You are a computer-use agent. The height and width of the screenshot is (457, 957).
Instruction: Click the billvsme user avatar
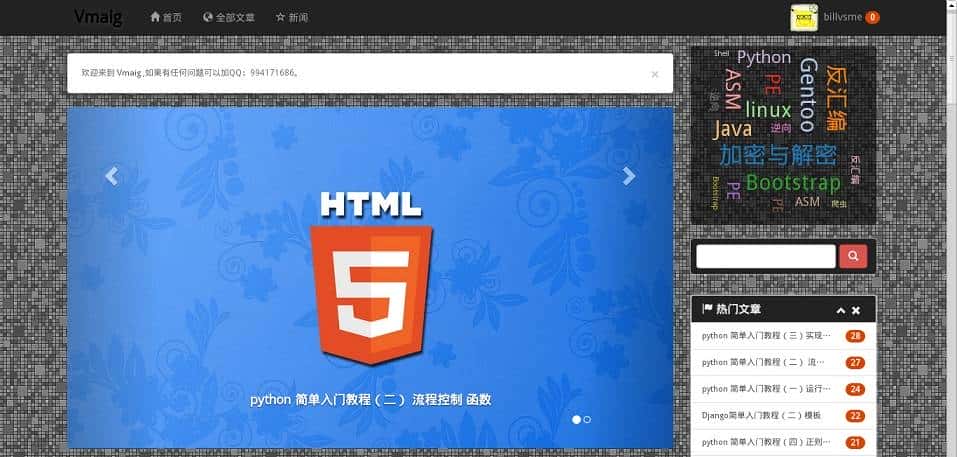point(804,17)
